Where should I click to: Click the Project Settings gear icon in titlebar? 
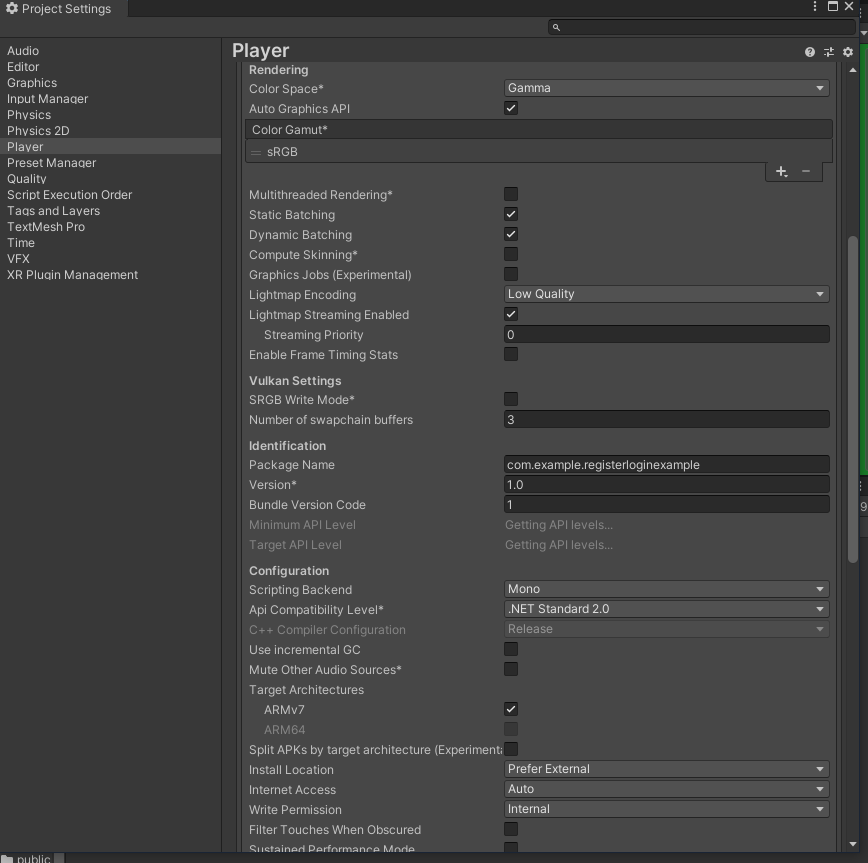pos(12,8)
